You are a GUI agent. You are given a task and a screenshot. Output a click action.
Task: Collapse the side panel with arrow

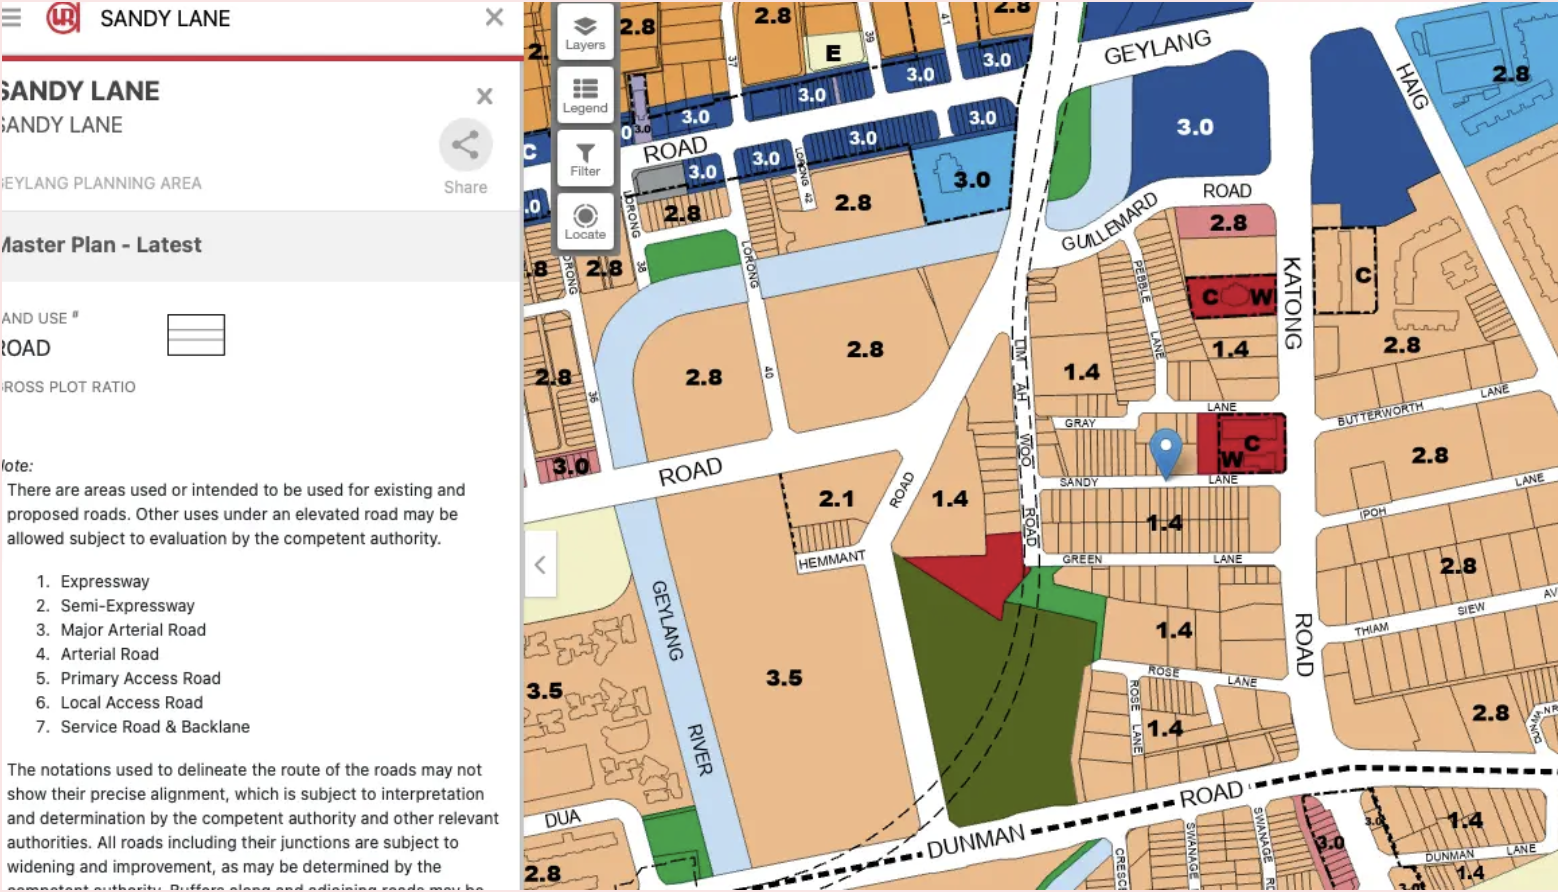540,565
